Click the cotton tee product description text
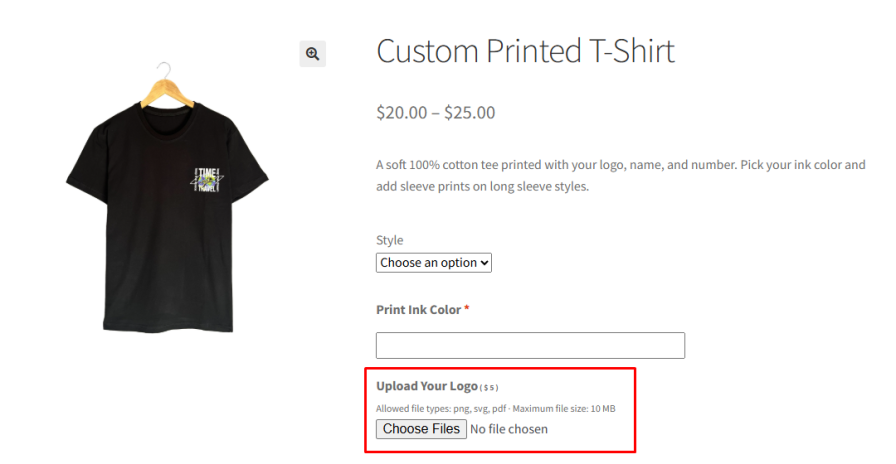The image size is (896, 464). coord(621,175)
